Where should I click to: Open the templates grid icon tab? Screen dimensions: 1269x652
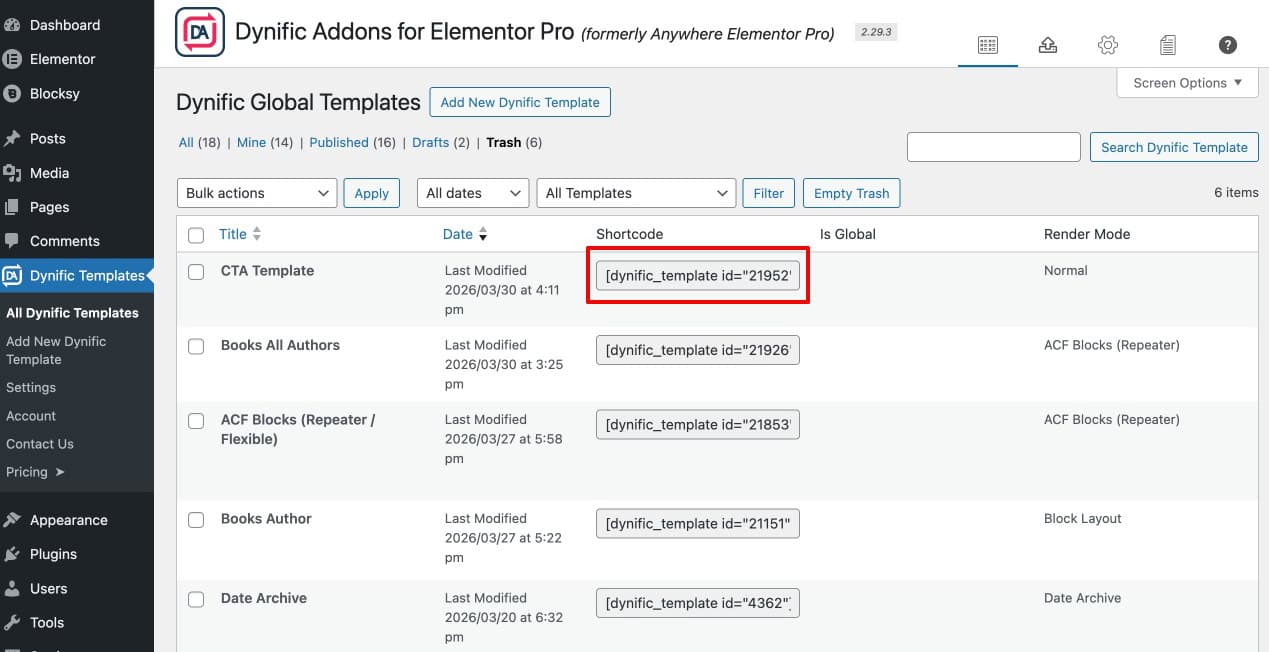(988, 45)
